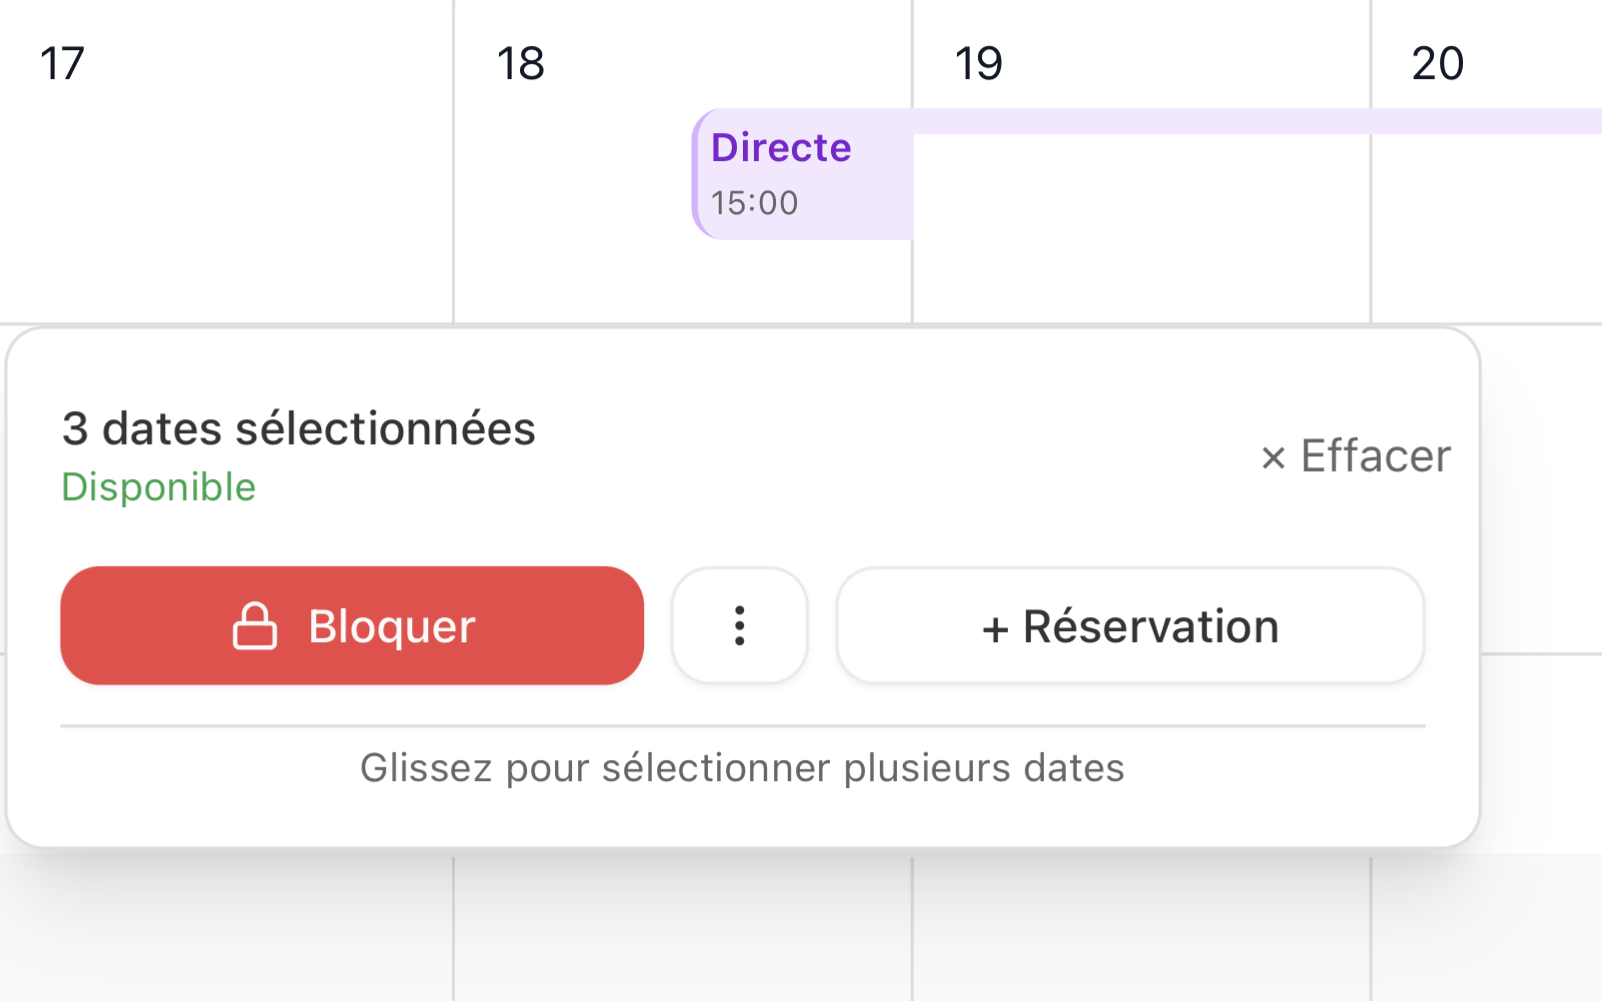Select day 18 date number

(x=520, y=64)
